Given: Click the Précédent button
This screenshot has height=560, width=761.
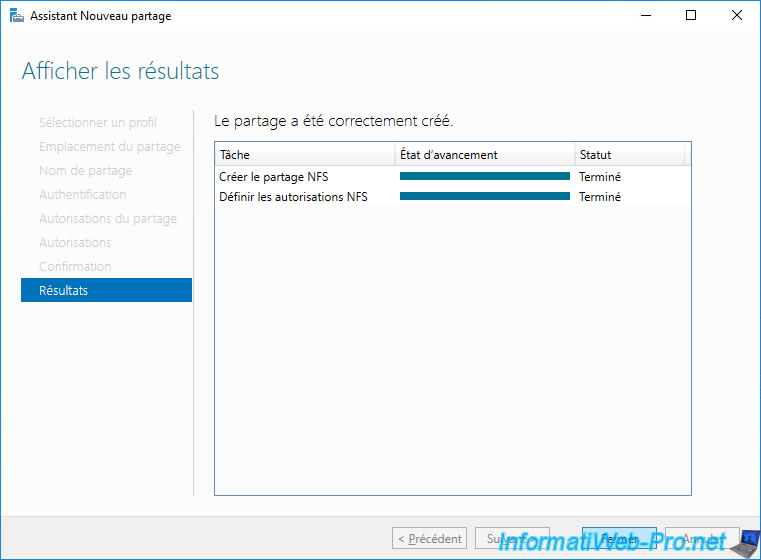Looking at the screenshot, I should [x=429, y=539].
